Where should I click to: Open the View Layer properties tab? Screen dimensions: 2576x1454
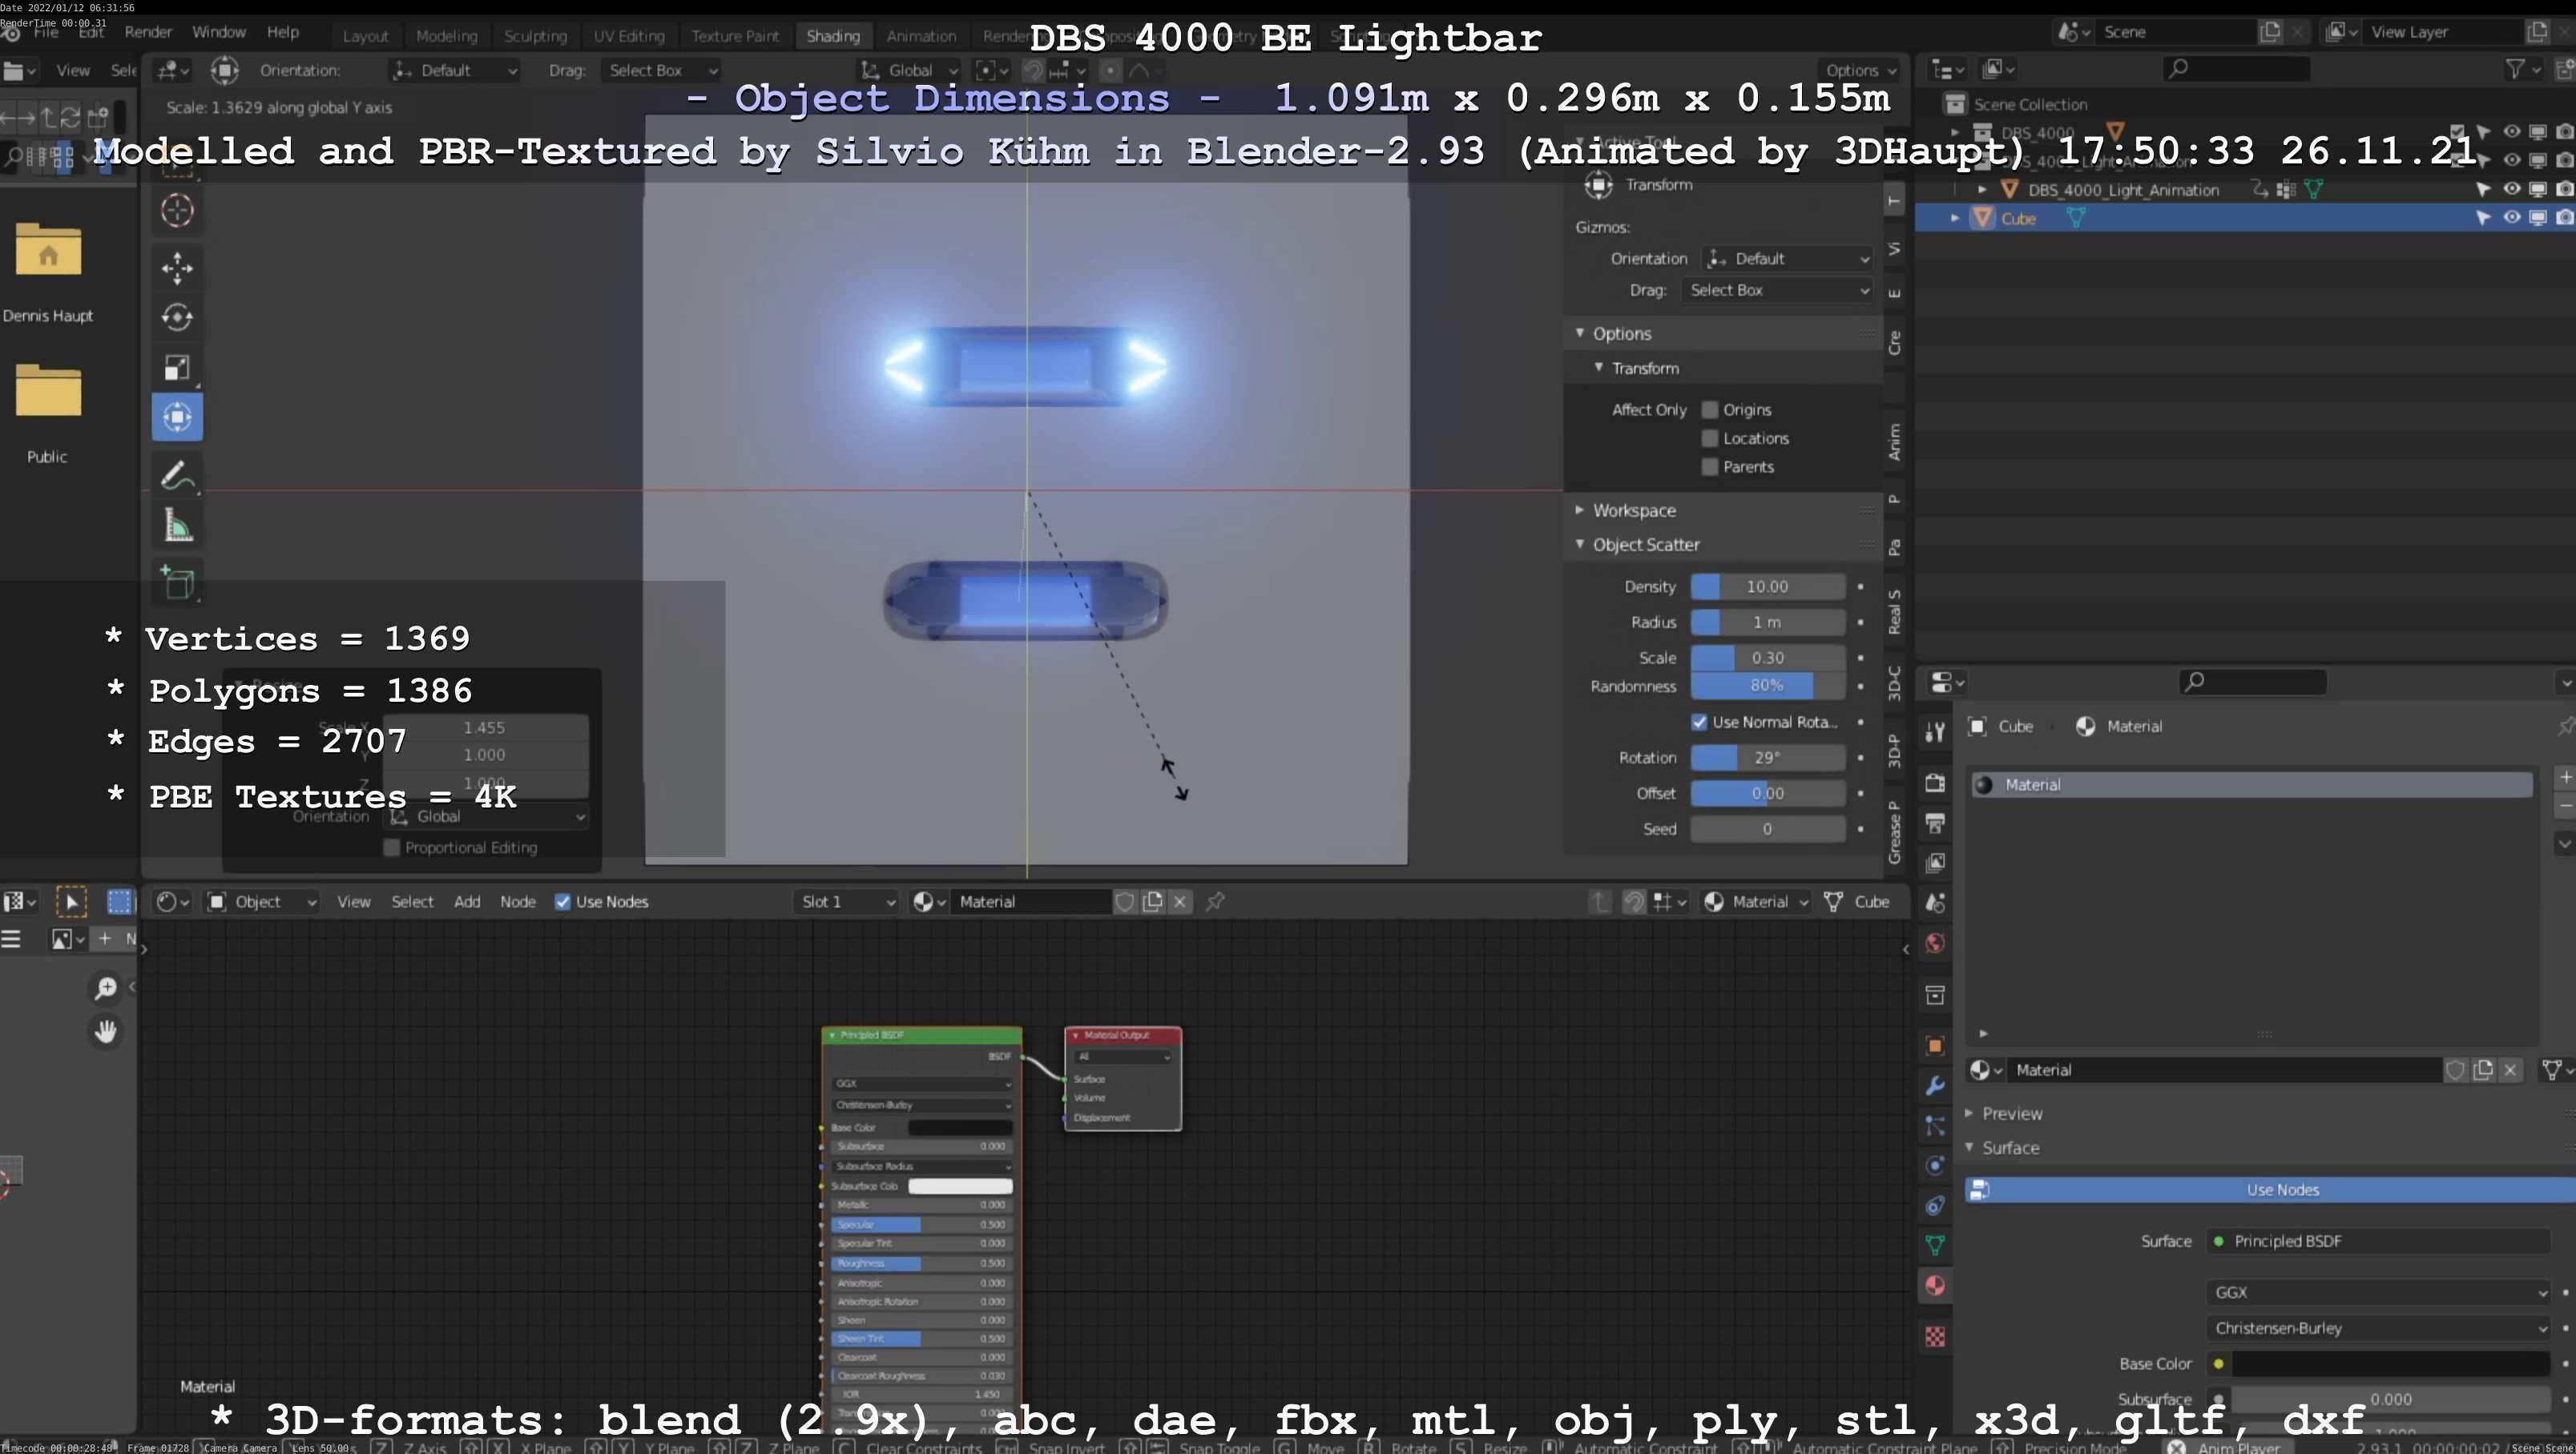(x=1935, y=862)
